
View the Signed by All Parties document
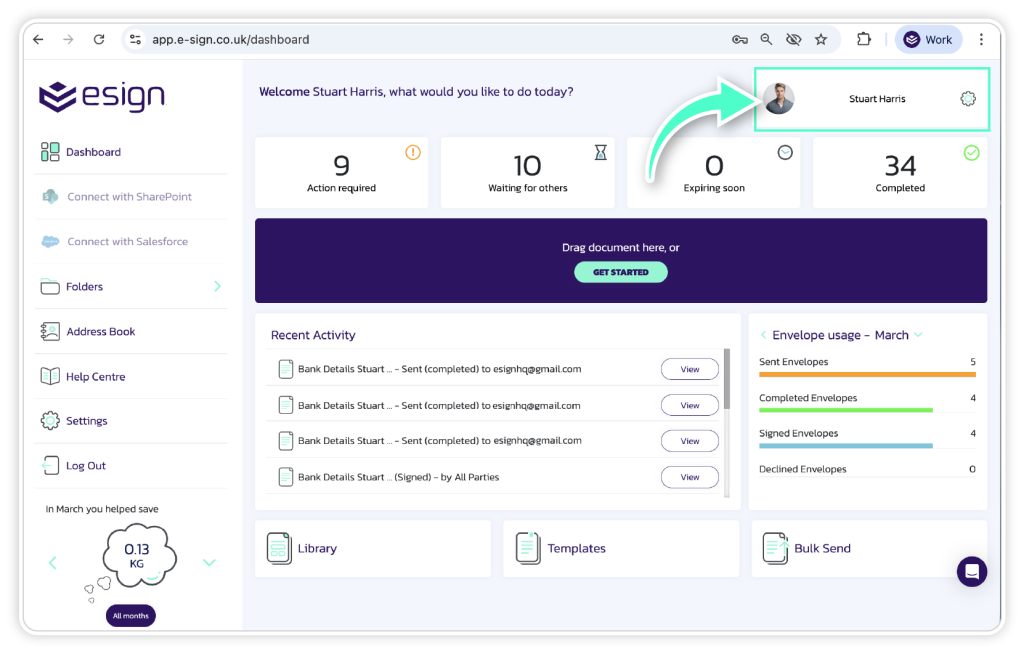point(689,477)
